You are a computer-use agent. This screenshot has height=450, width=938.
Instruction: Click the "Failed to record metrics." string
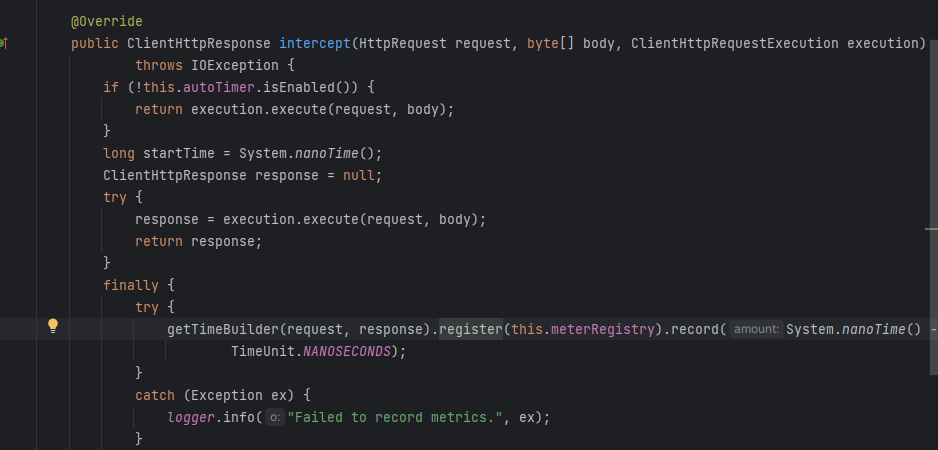click(395, 417)
